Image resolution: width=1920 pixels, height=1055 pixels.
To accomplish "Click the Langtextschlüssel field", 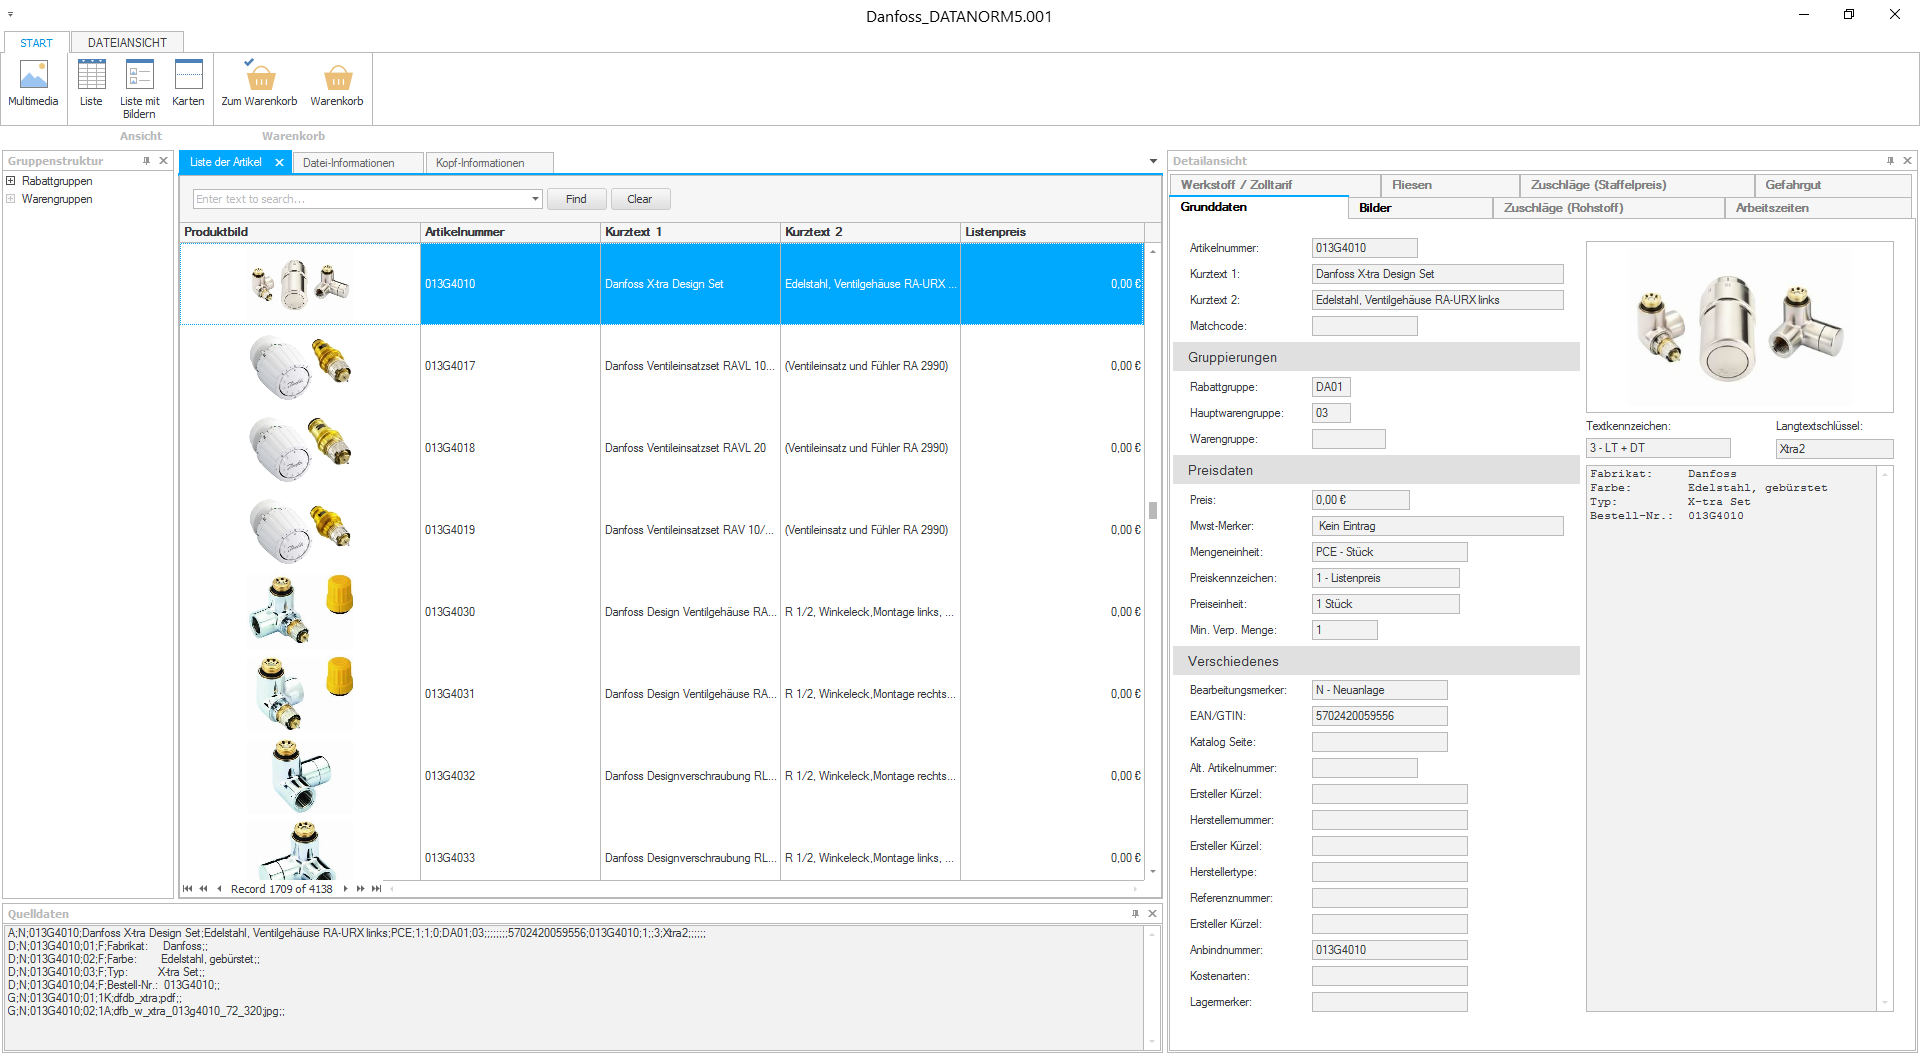I will 1834,449.
